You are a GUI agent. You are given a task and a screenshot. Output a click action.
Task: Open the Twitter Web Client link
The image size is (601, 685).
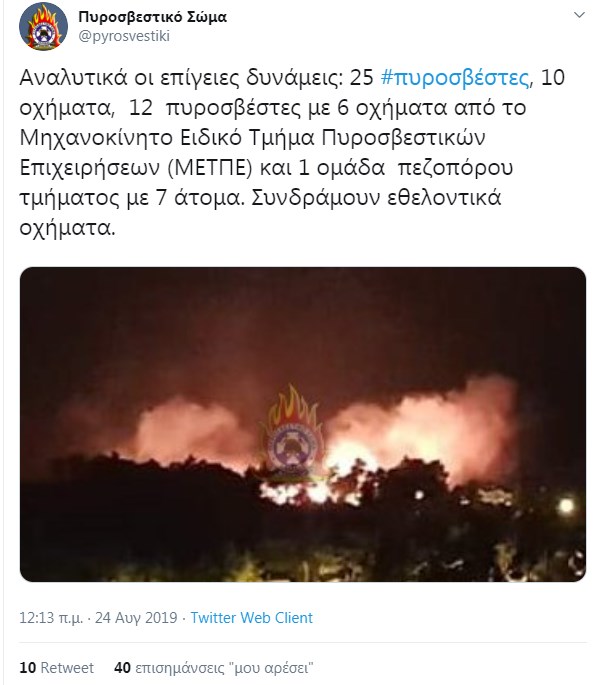252,618
